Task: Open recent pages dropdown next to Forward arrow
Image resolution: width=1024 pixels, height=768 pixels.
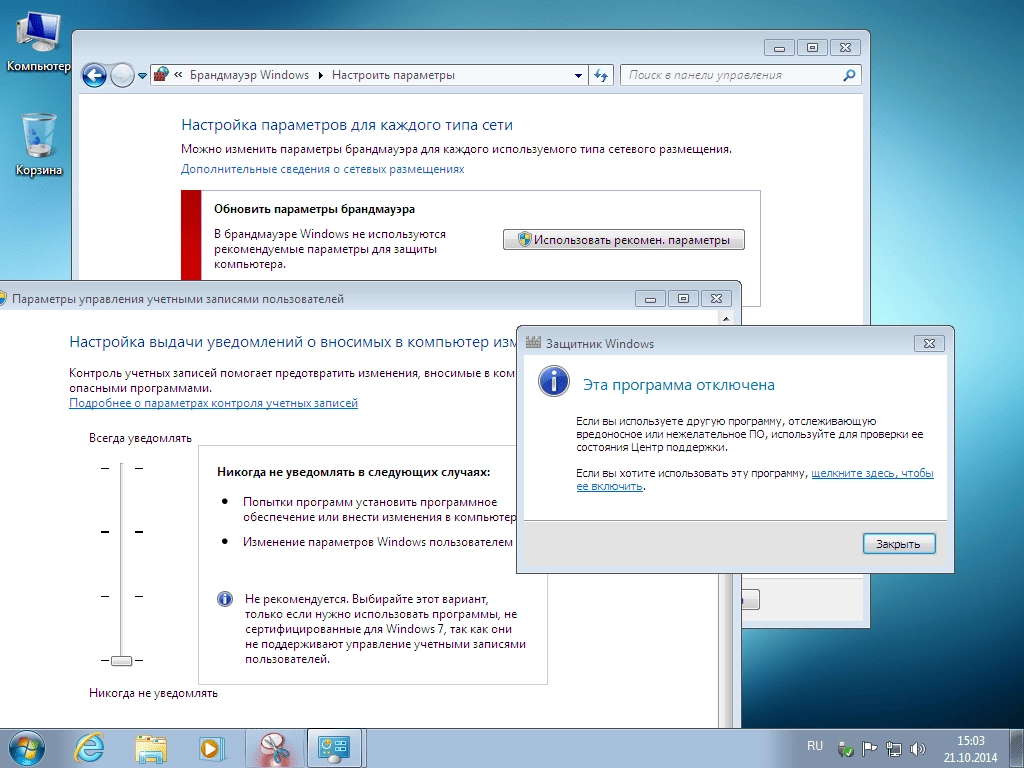Action: (x=142, y=76)
